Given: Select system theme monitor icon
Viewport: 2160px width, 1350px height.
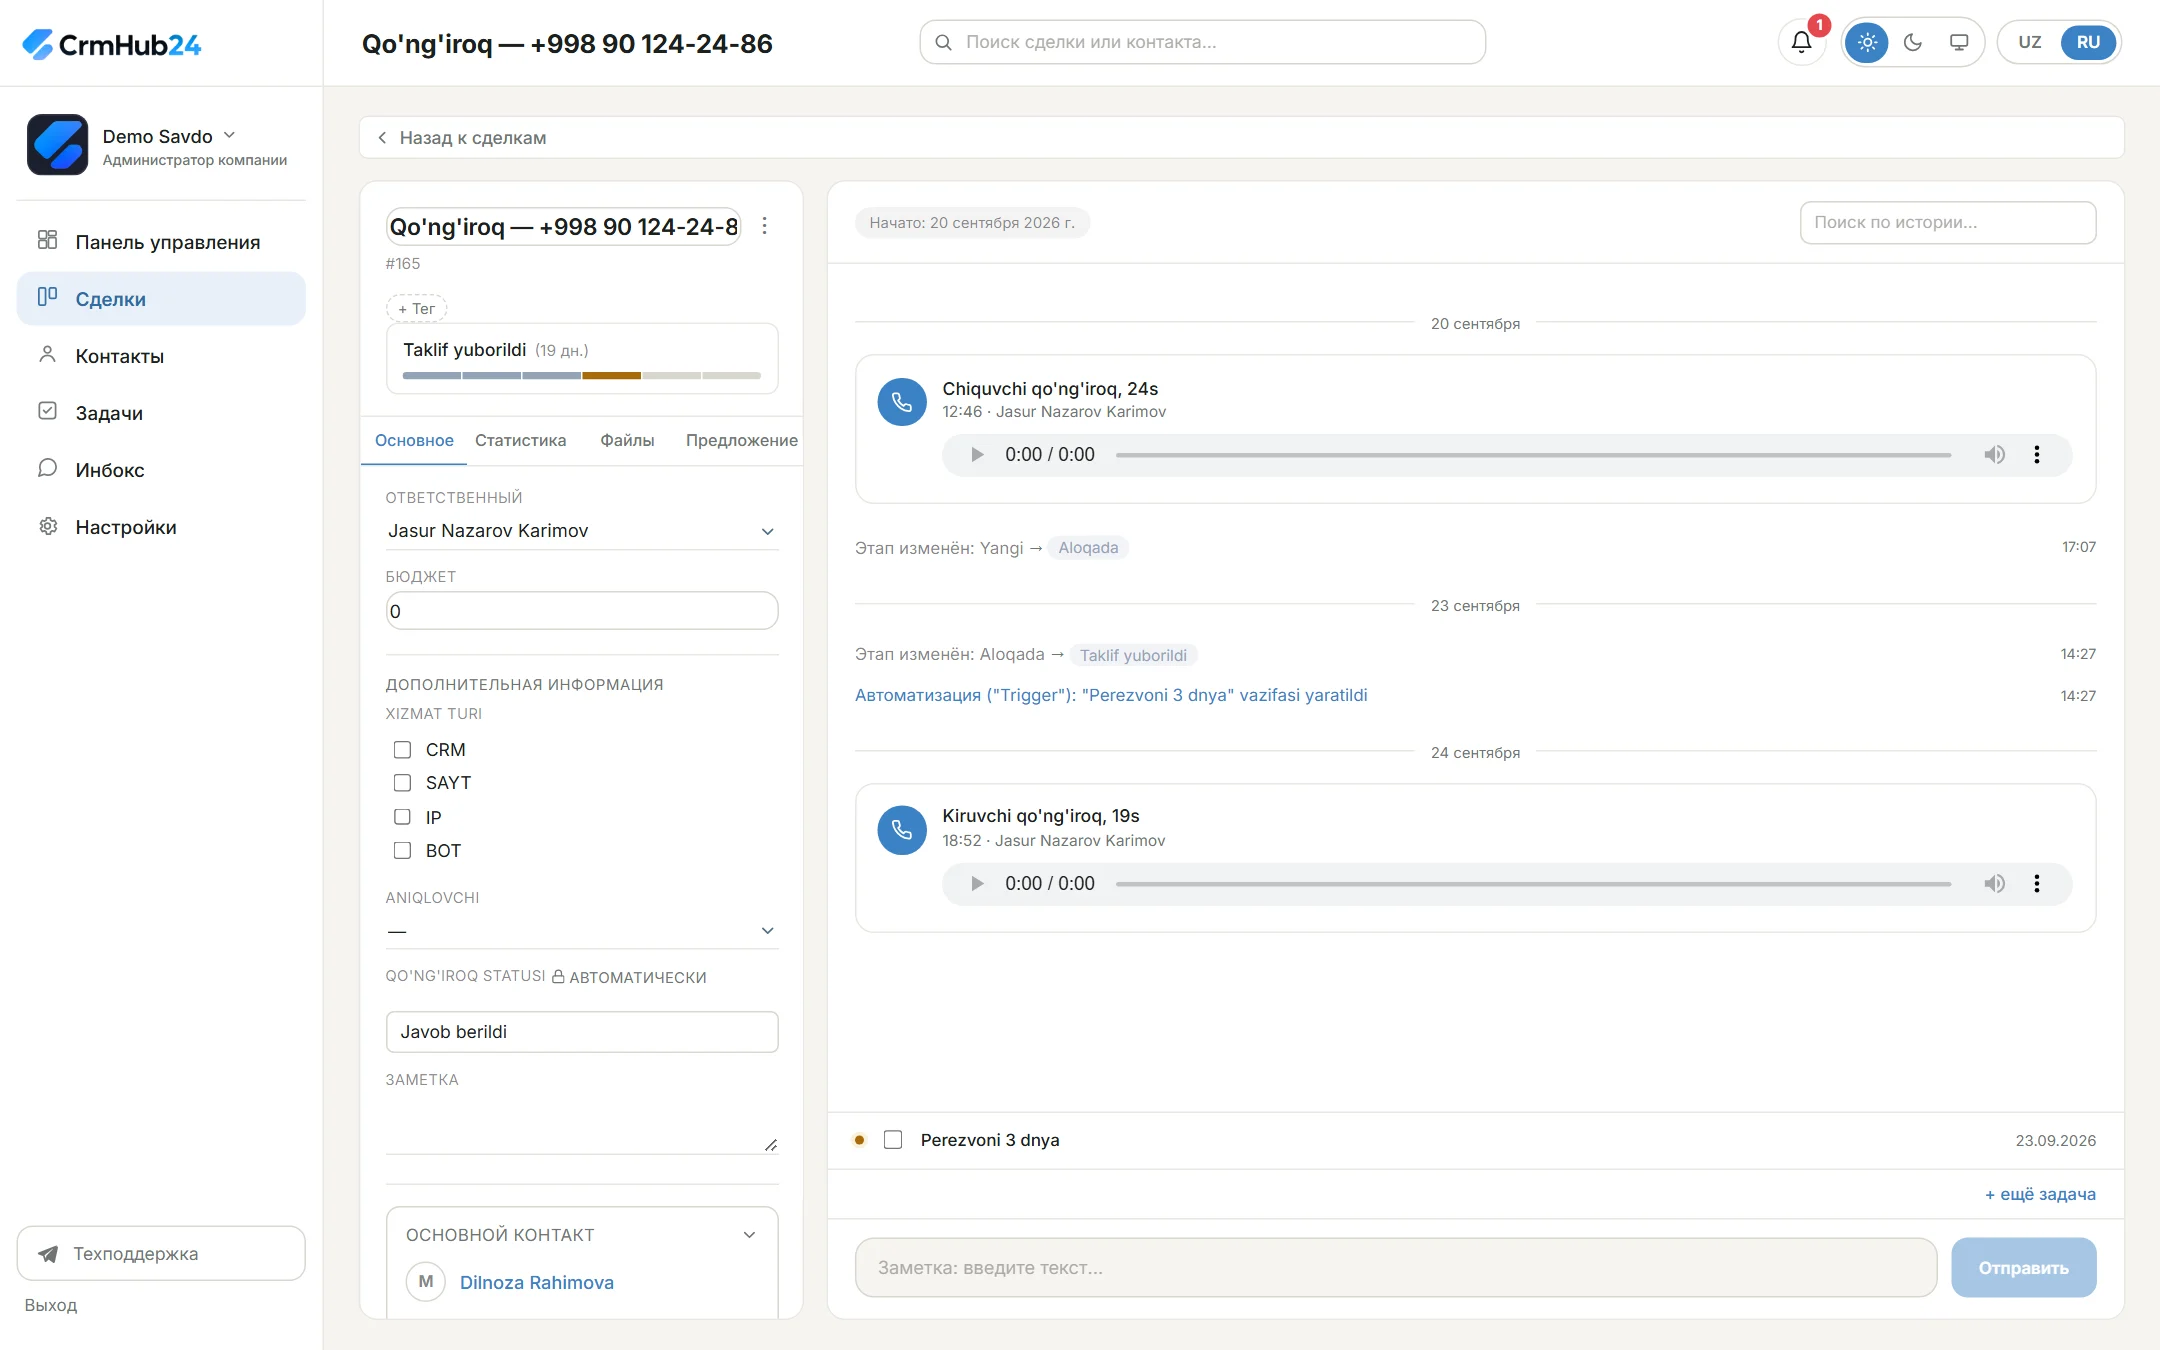Looking at the screenshot, I should (1959, 42).
